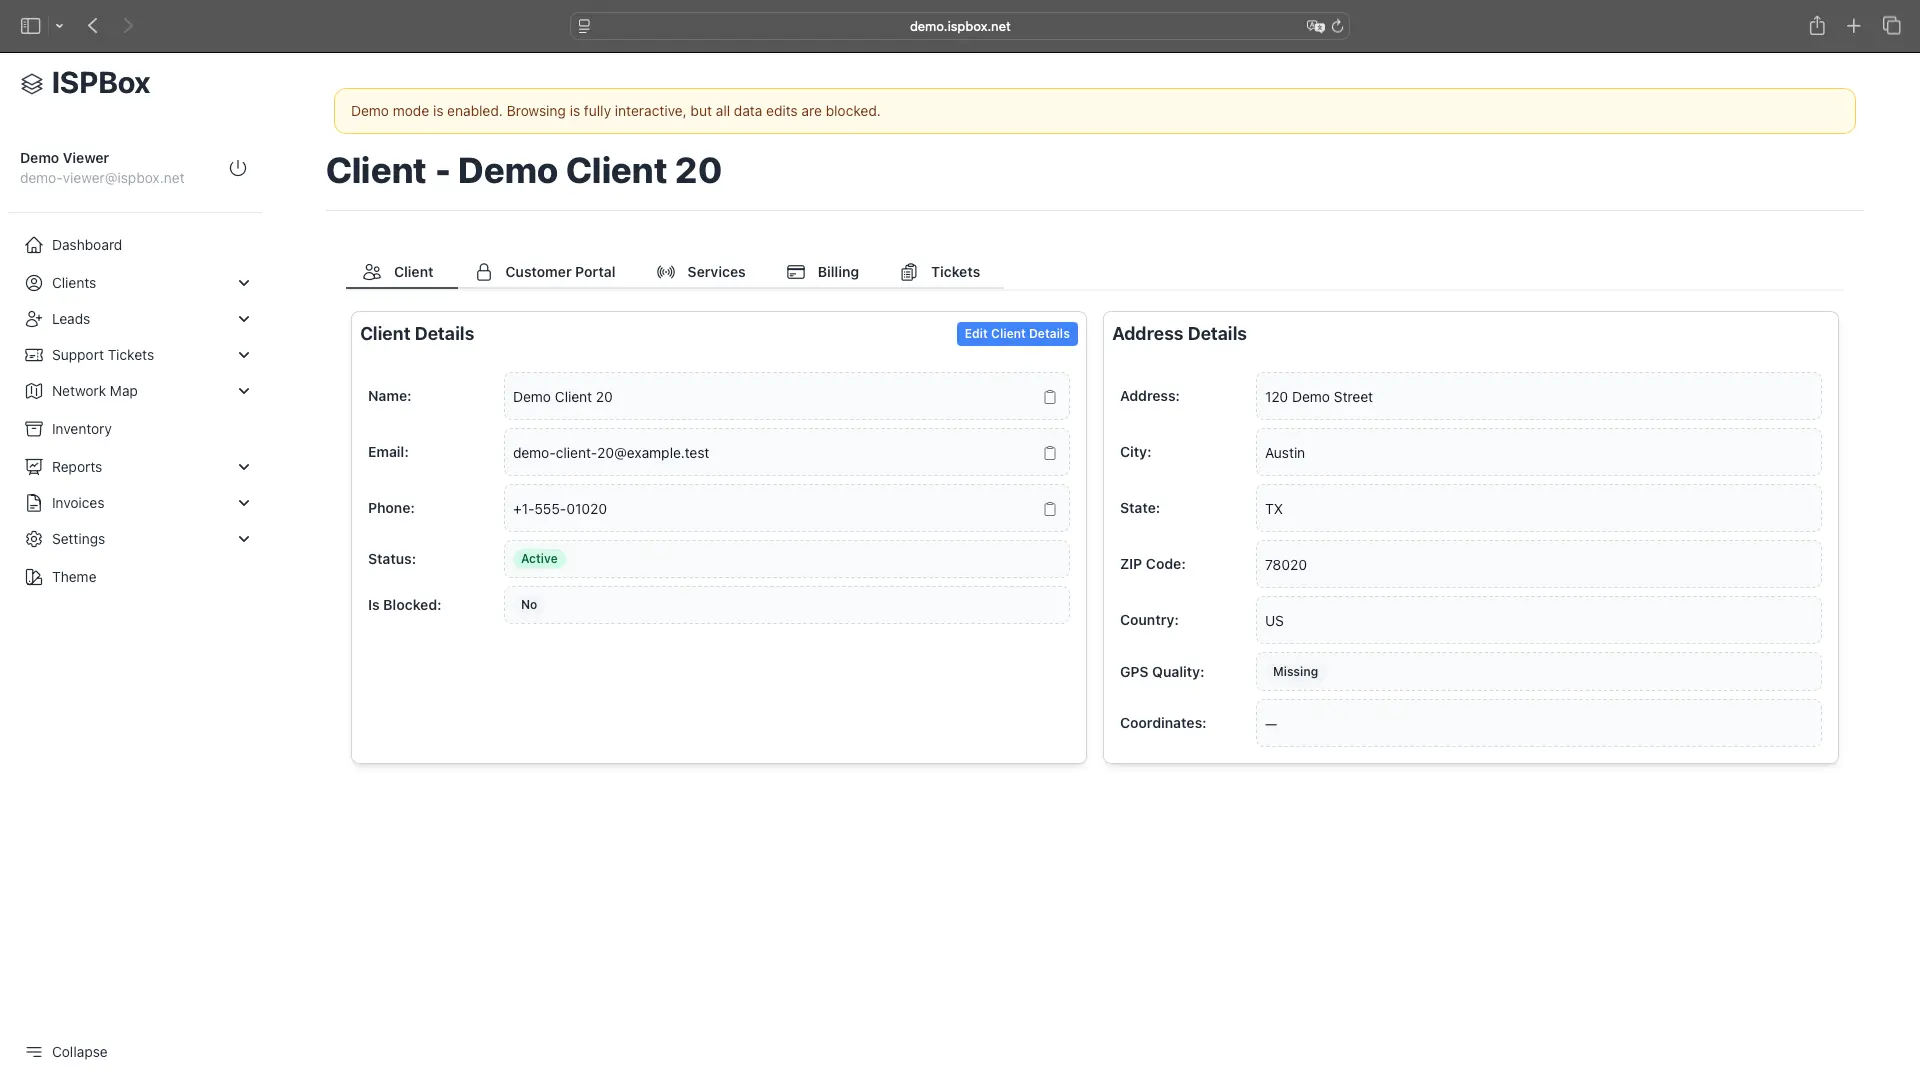This screenshot has height=1080, width=1920.
Task: Click the Invoices document icon
Action: pyautogui.click(x=34, y=503)
